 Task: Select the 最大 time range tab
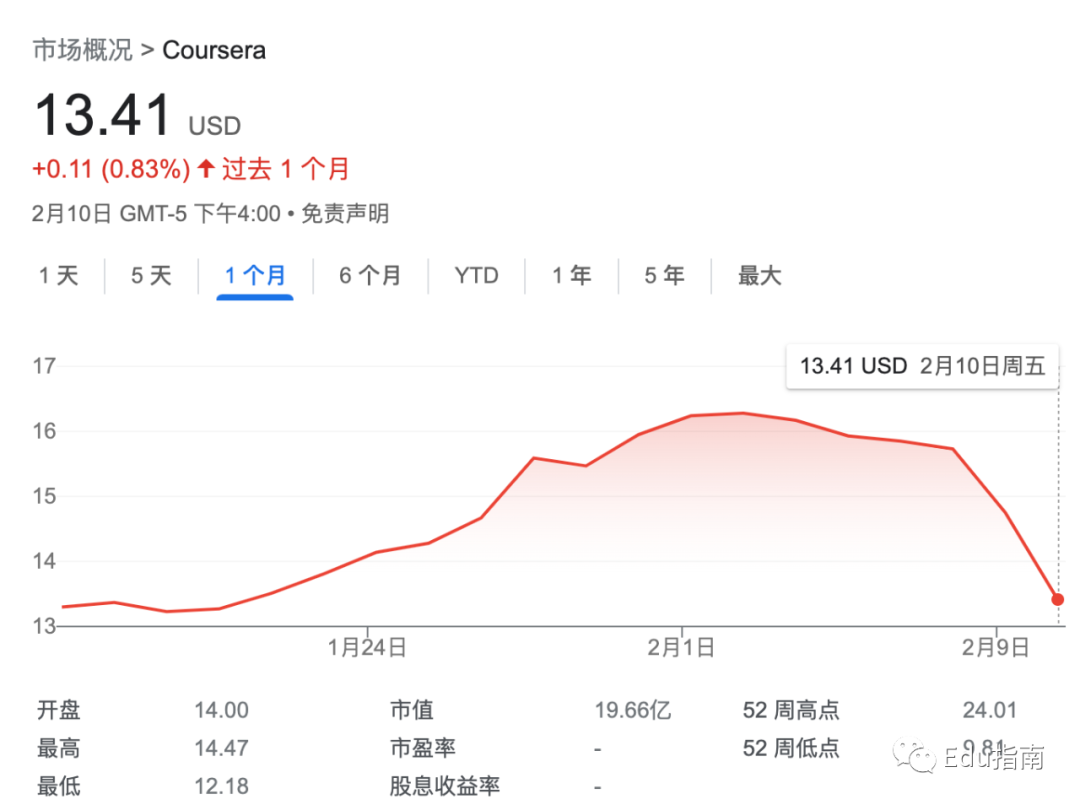760,275
